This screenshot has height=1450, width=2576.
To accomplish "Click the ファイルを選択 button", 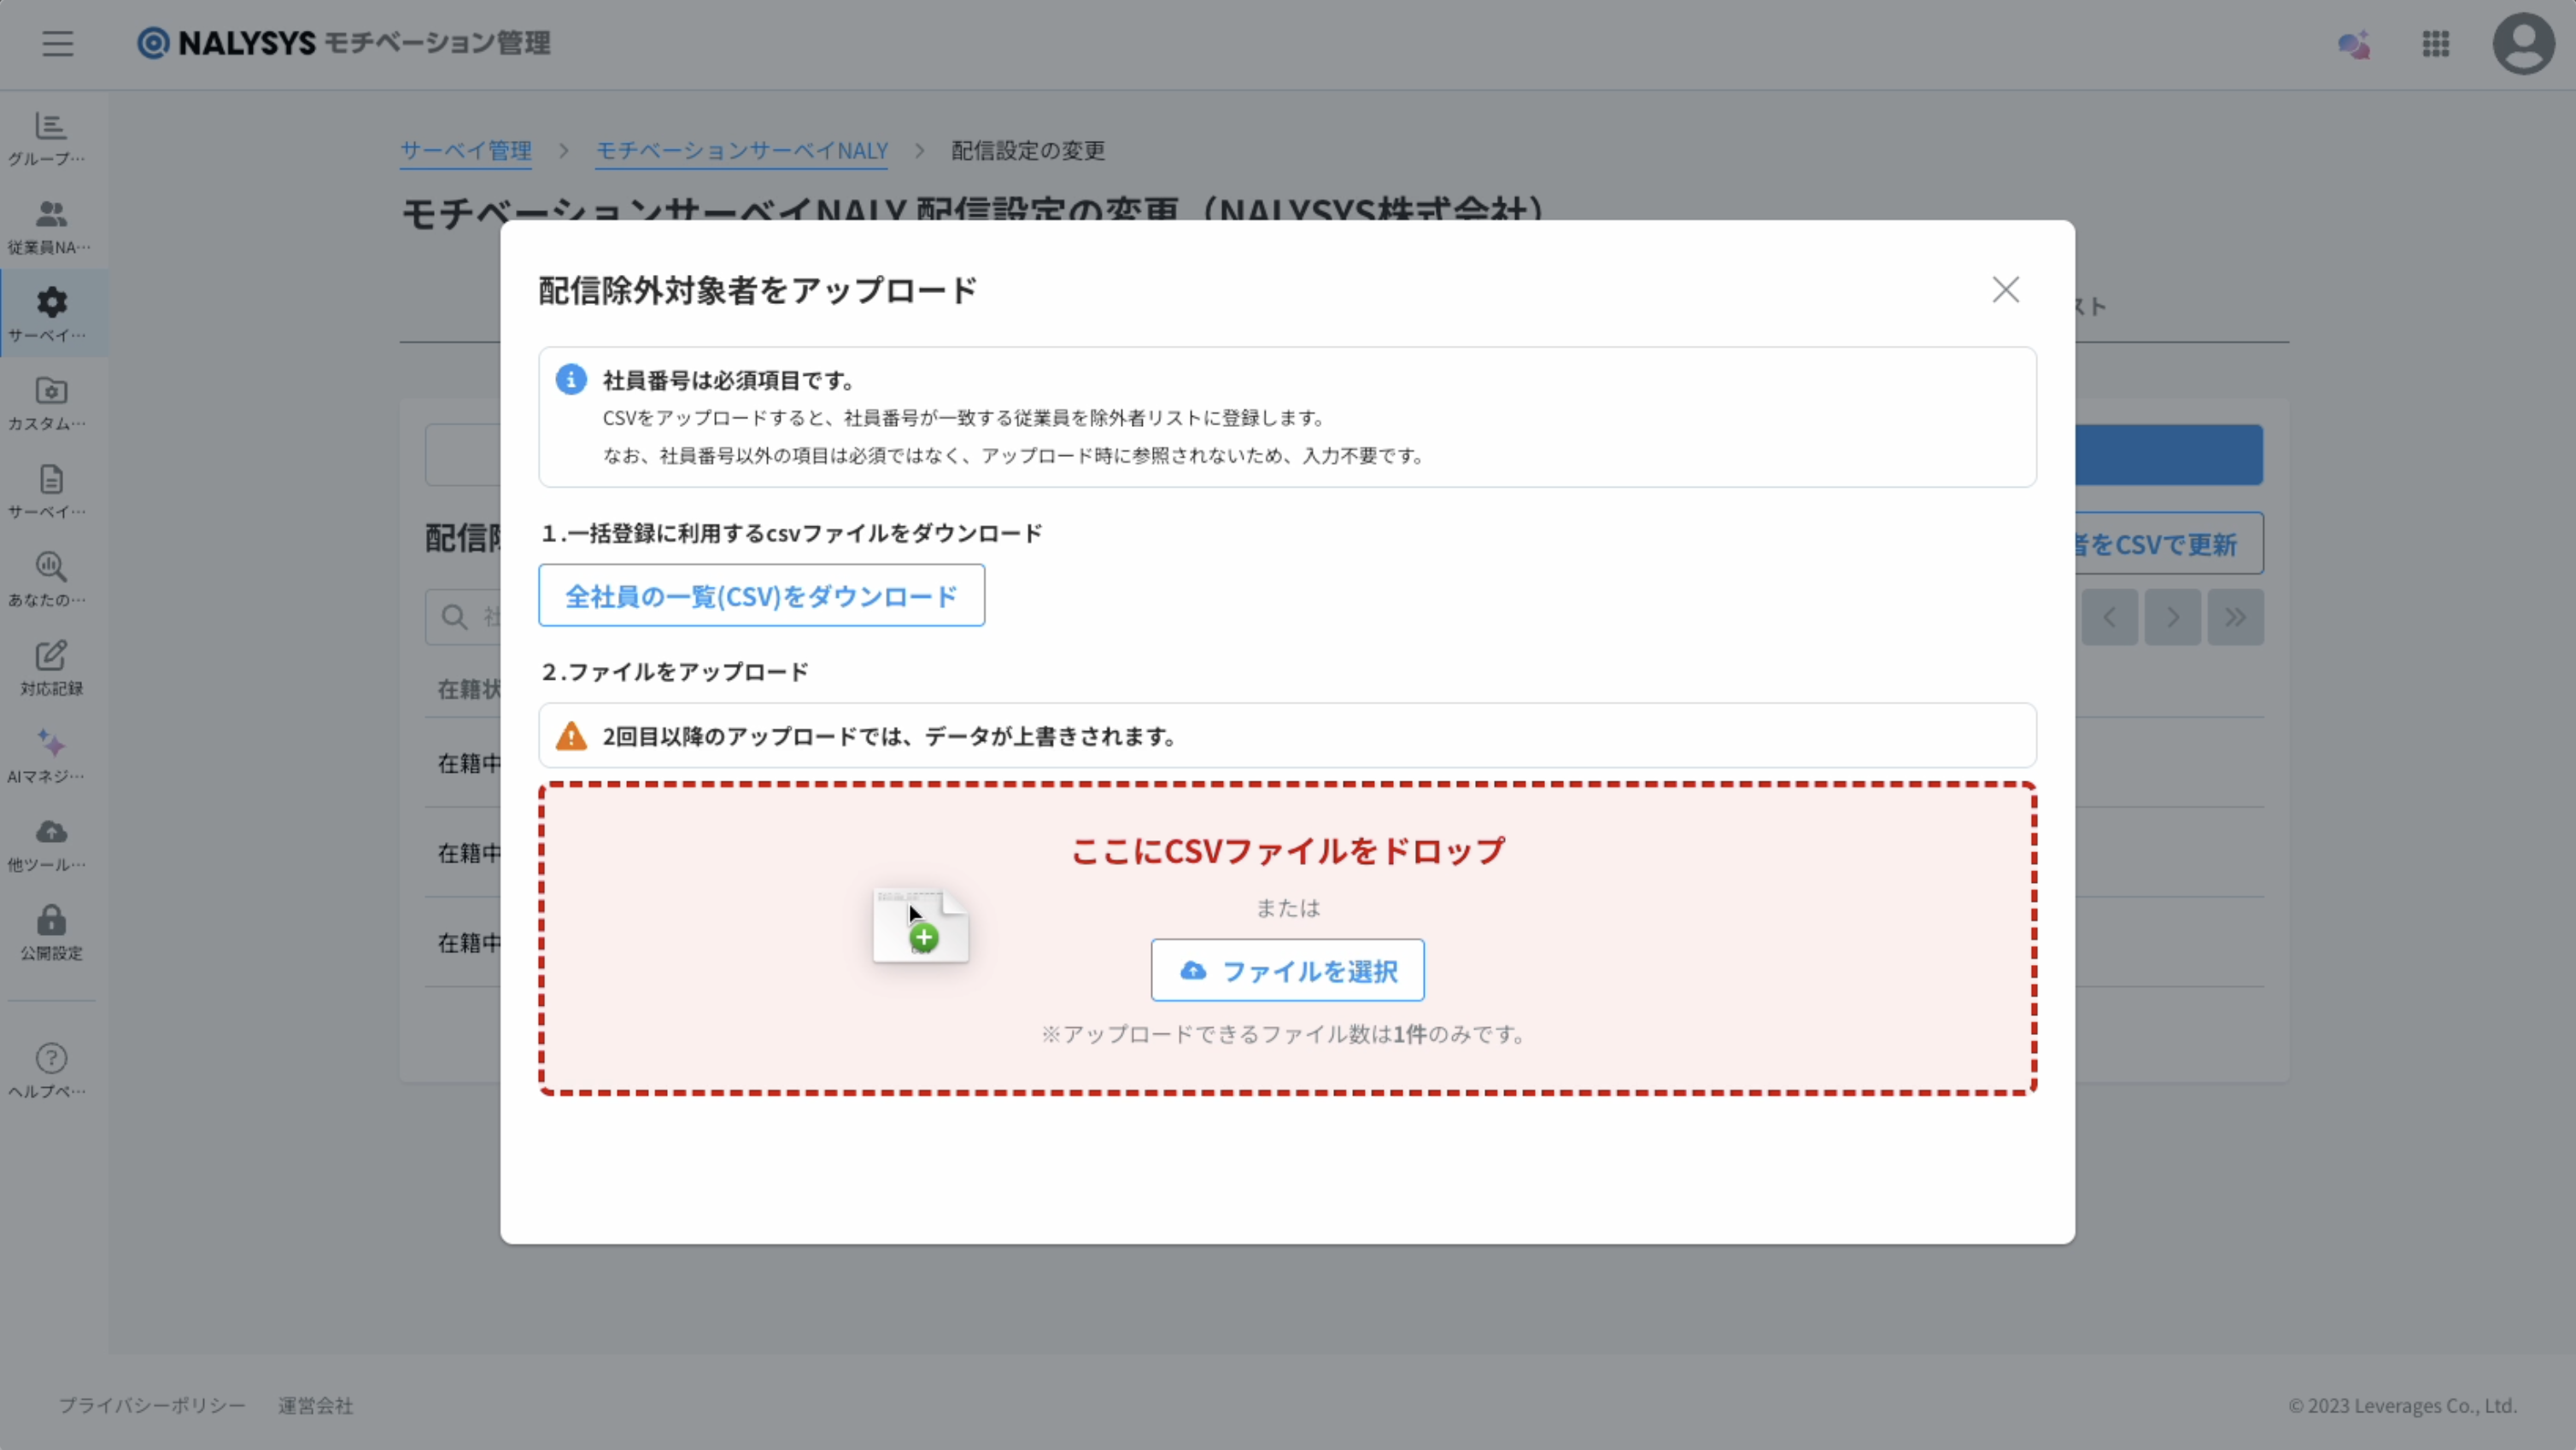I will tap(1287, 970).
